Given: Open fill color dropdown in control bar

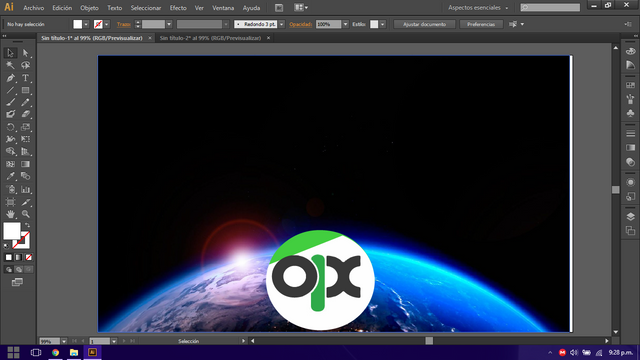Looking at the screenshot, I should (x=86, y=24).
